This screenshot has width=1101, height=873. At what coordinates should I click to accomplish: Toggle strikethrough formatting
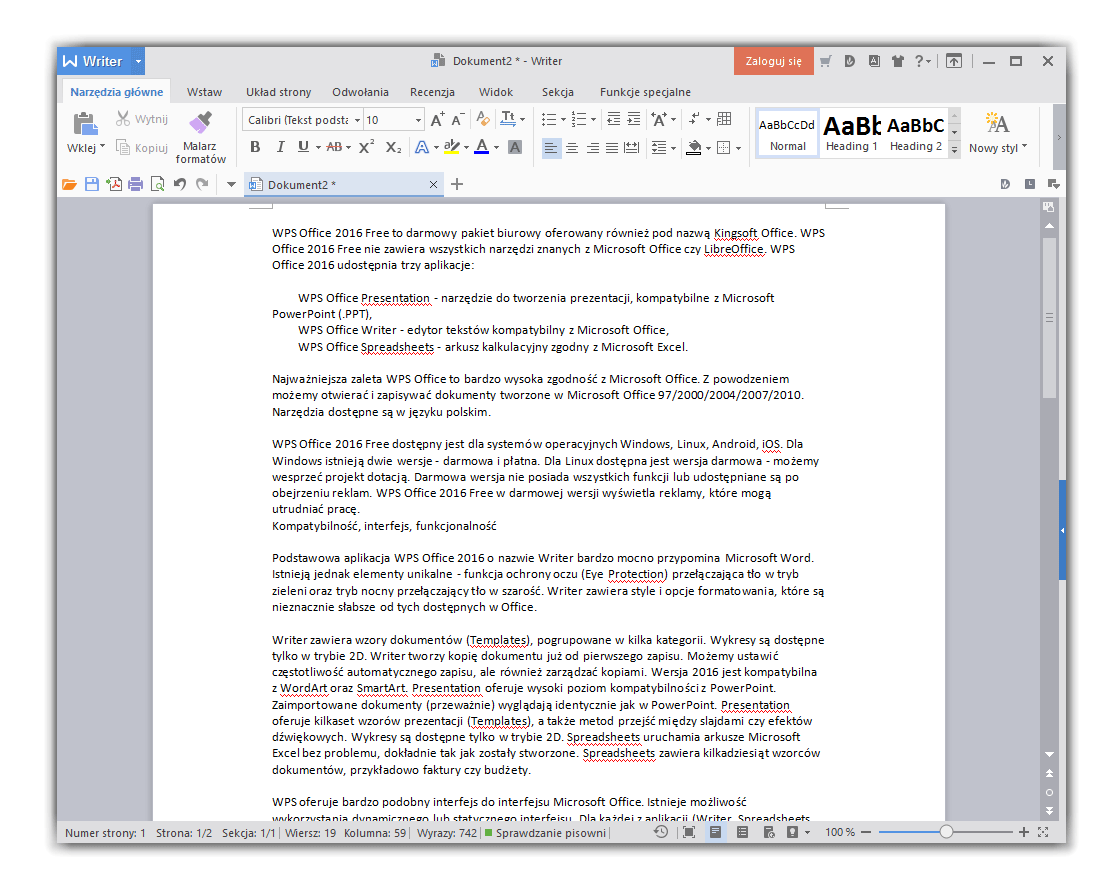tap(334, 147)
